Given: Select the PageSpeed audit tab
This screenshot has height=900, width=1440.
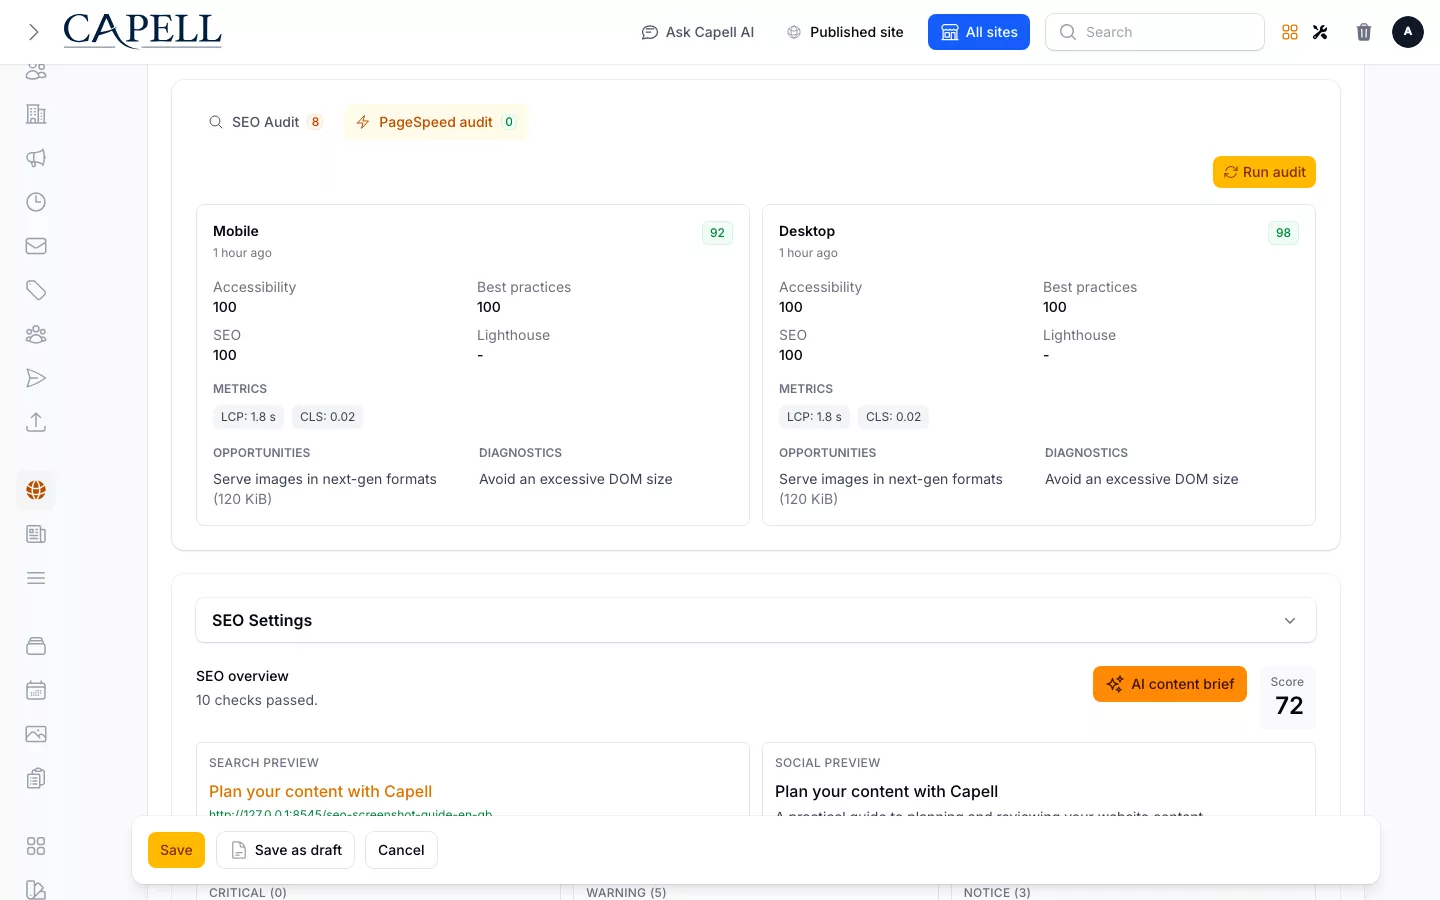Looking at the screenshot, I should click(435, 122).
